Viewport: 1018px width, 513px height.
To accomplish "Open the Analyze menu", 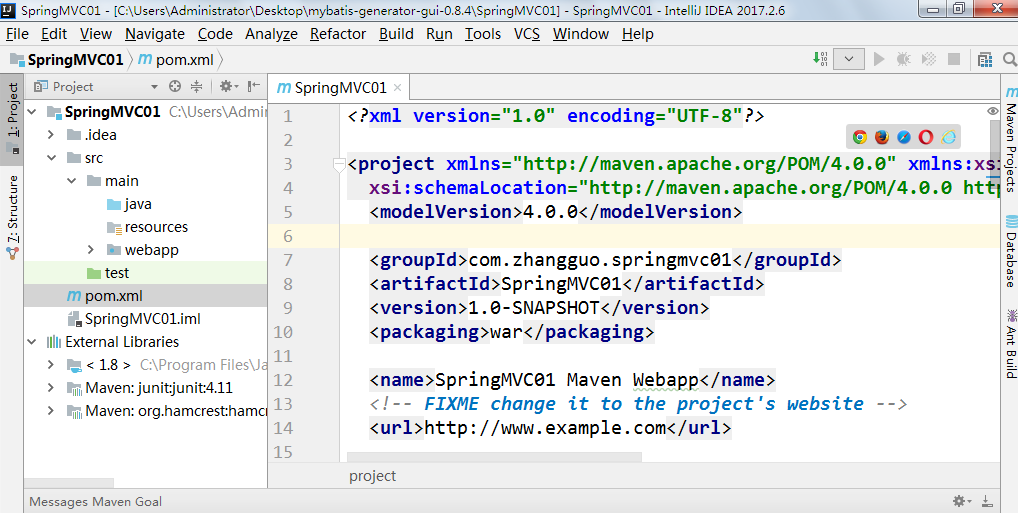I will click(271, 34).
